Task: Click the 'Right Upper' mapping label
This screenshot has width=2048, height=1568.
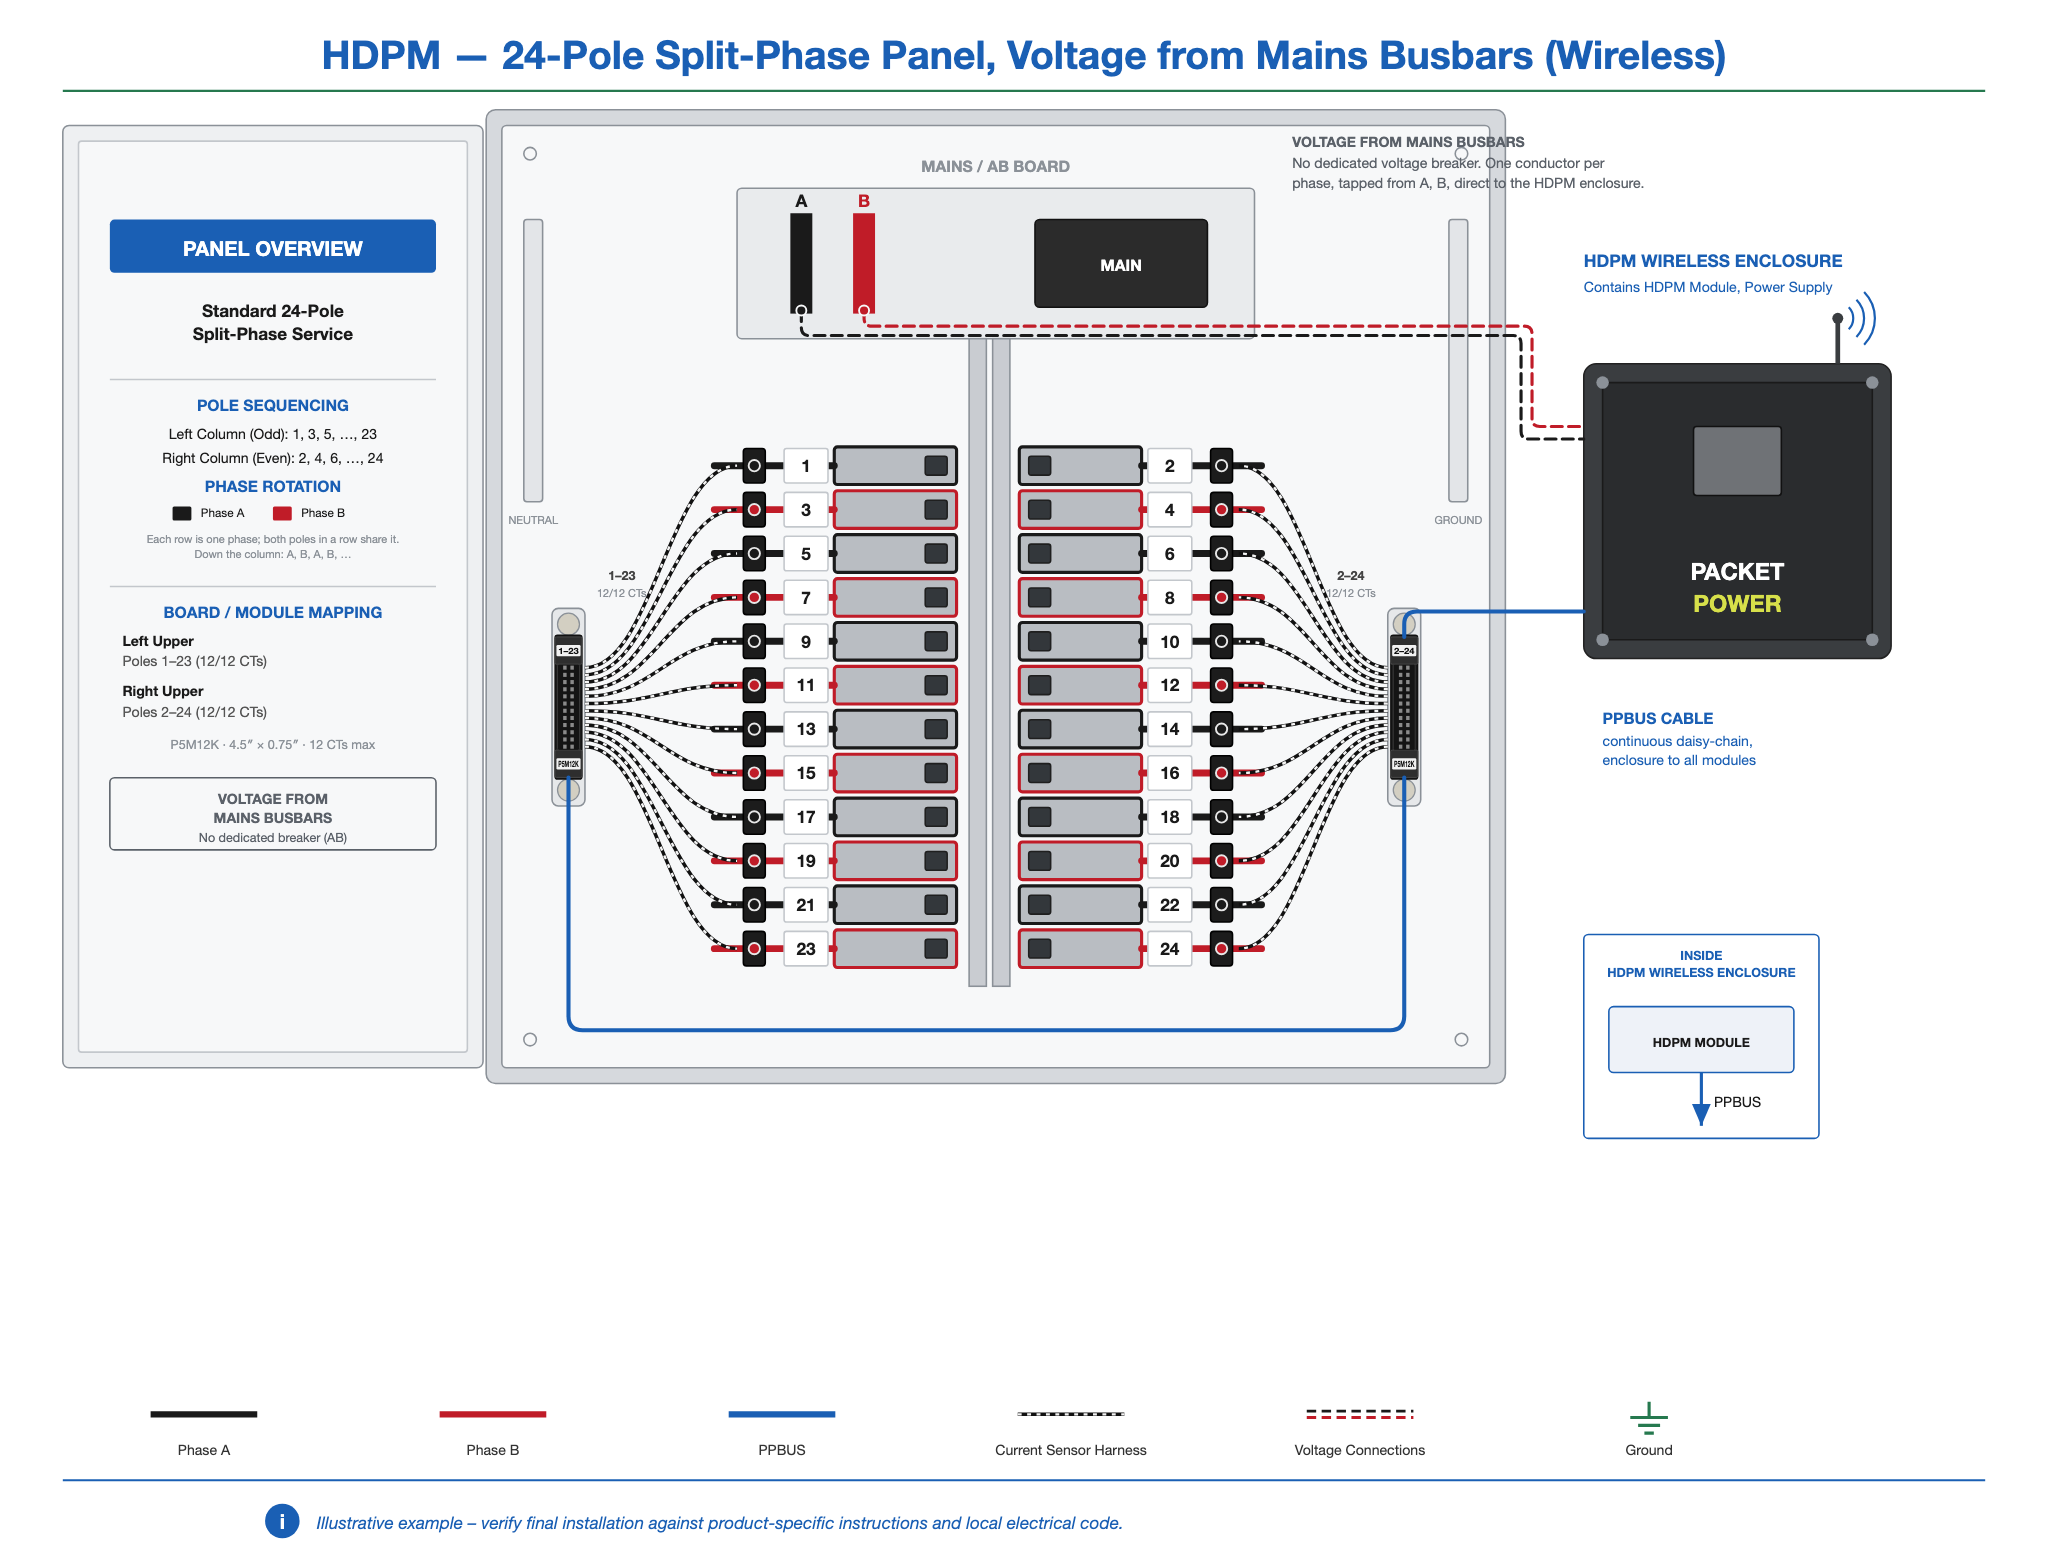Action: (162, 691)
